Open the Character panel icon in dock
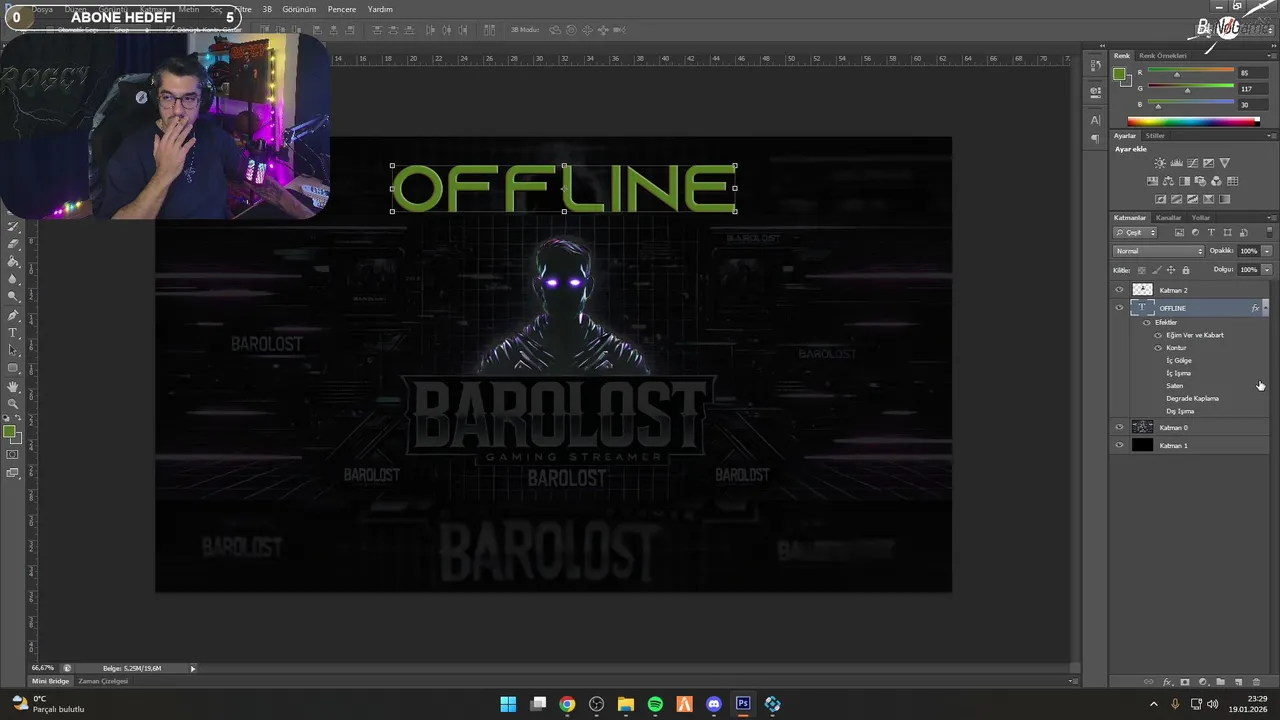The image size is (1280, 720). [x=1096, y=120]
